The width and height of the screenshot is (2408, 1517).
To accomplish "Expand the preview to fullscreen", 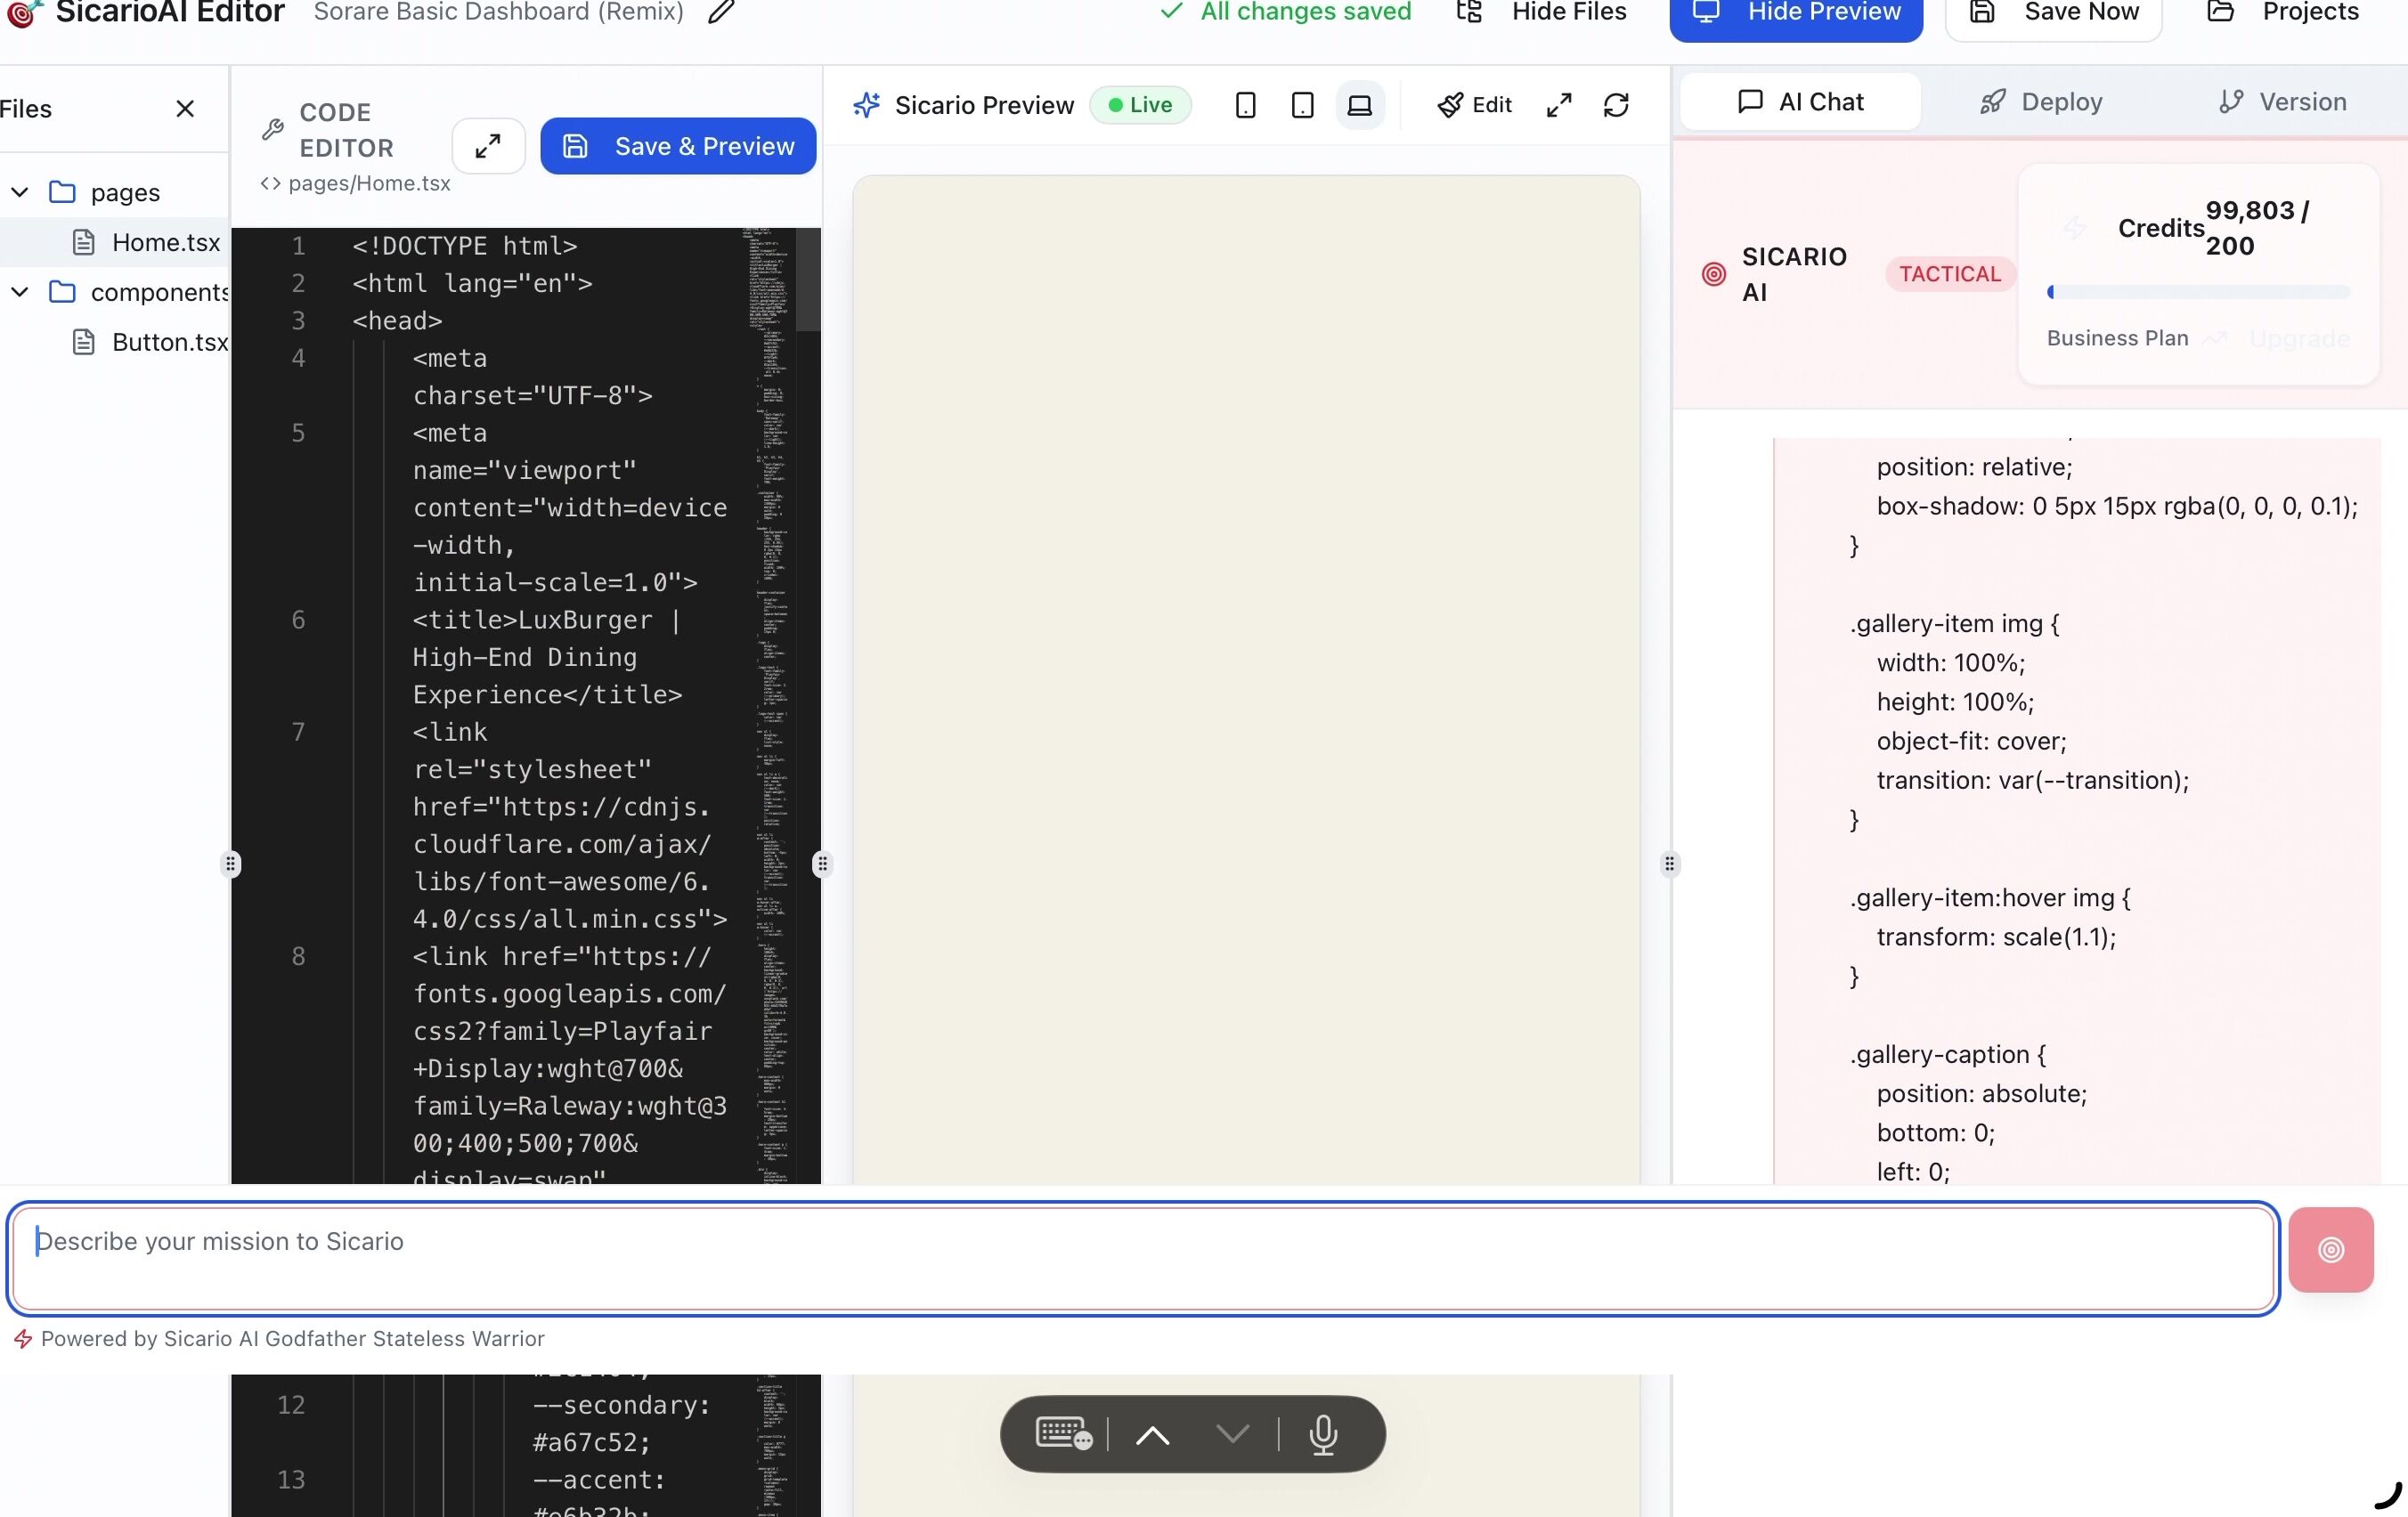I will [1559, 105].
